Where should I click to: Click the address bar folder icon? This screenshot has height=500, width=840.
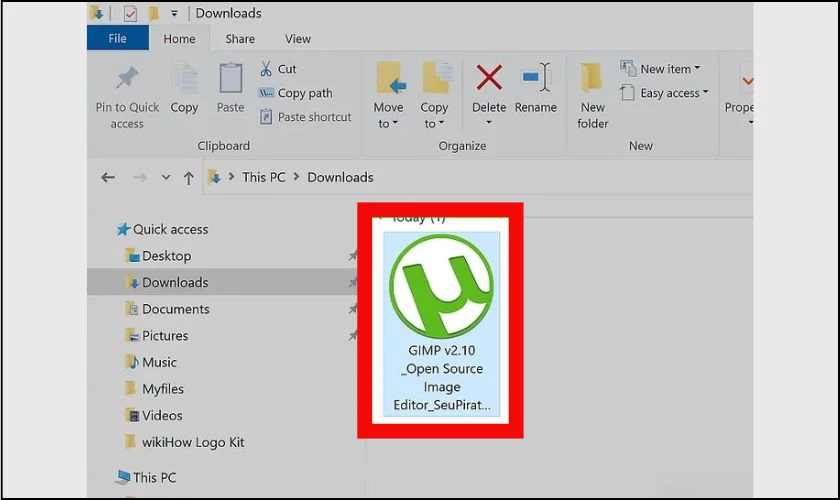point(214,177)
